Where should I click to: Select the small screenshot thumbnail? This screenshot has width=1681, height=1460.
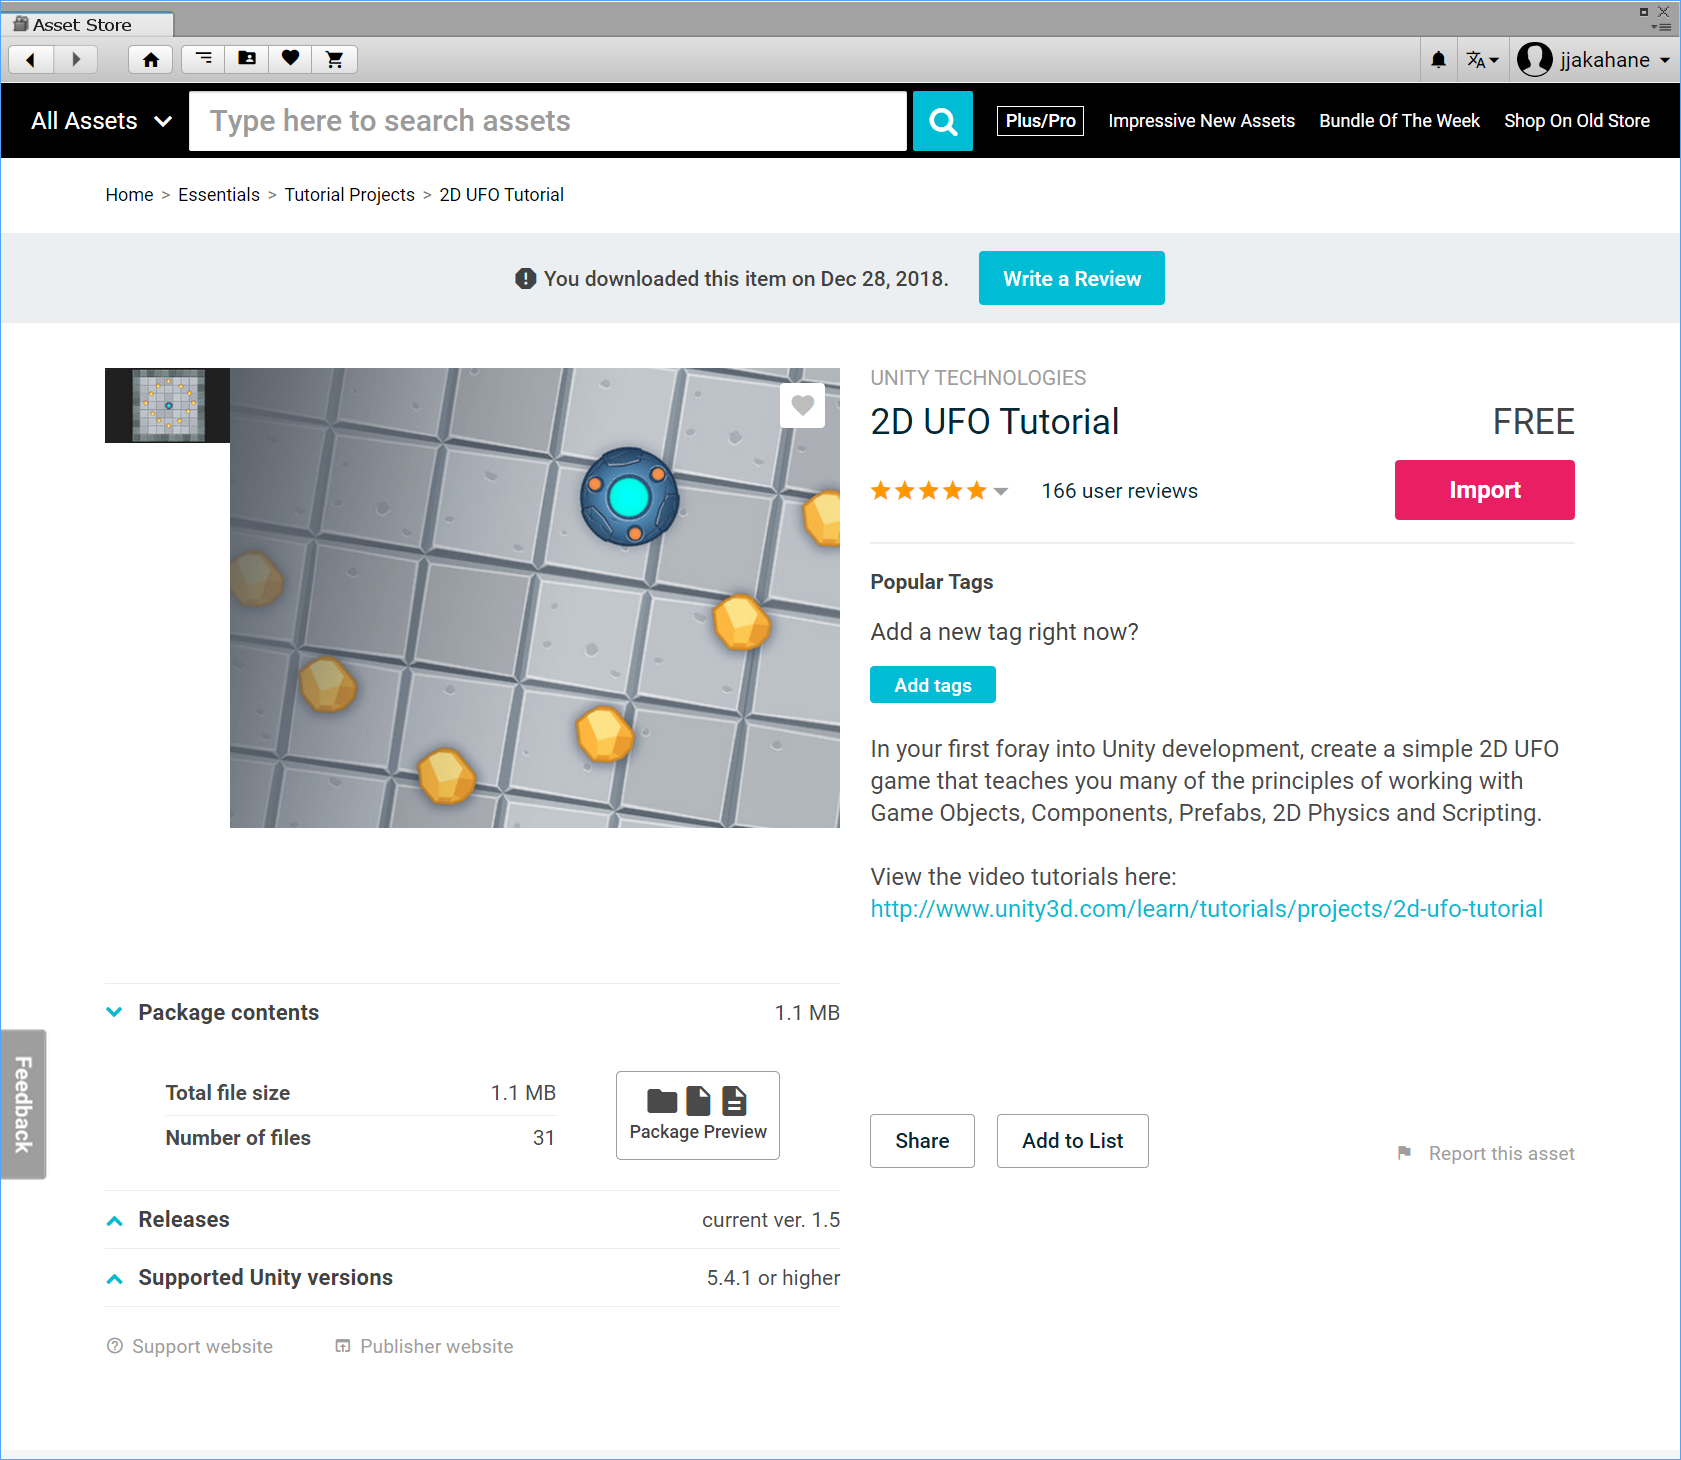[168, 405]
